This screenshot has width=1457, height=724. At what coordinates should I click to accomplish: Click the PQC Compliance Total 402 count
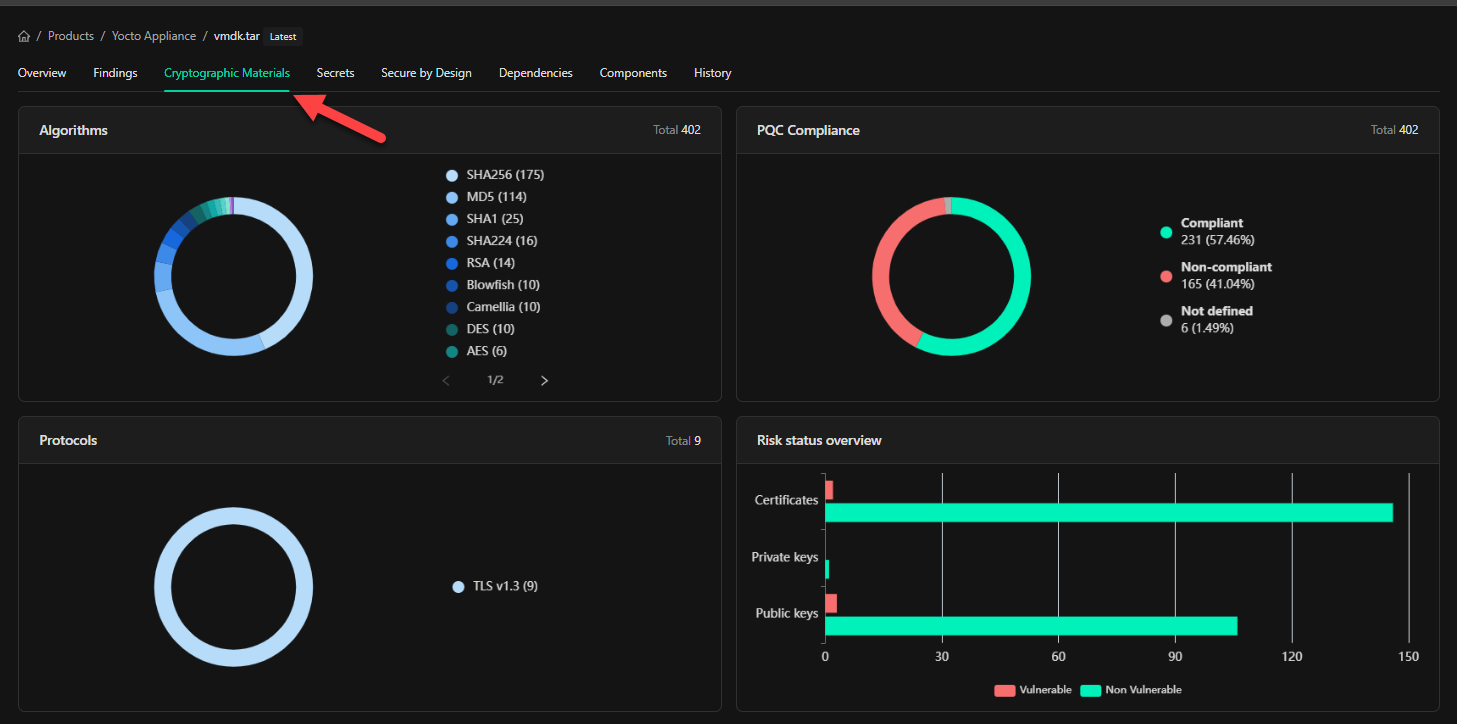point(1394,130)
